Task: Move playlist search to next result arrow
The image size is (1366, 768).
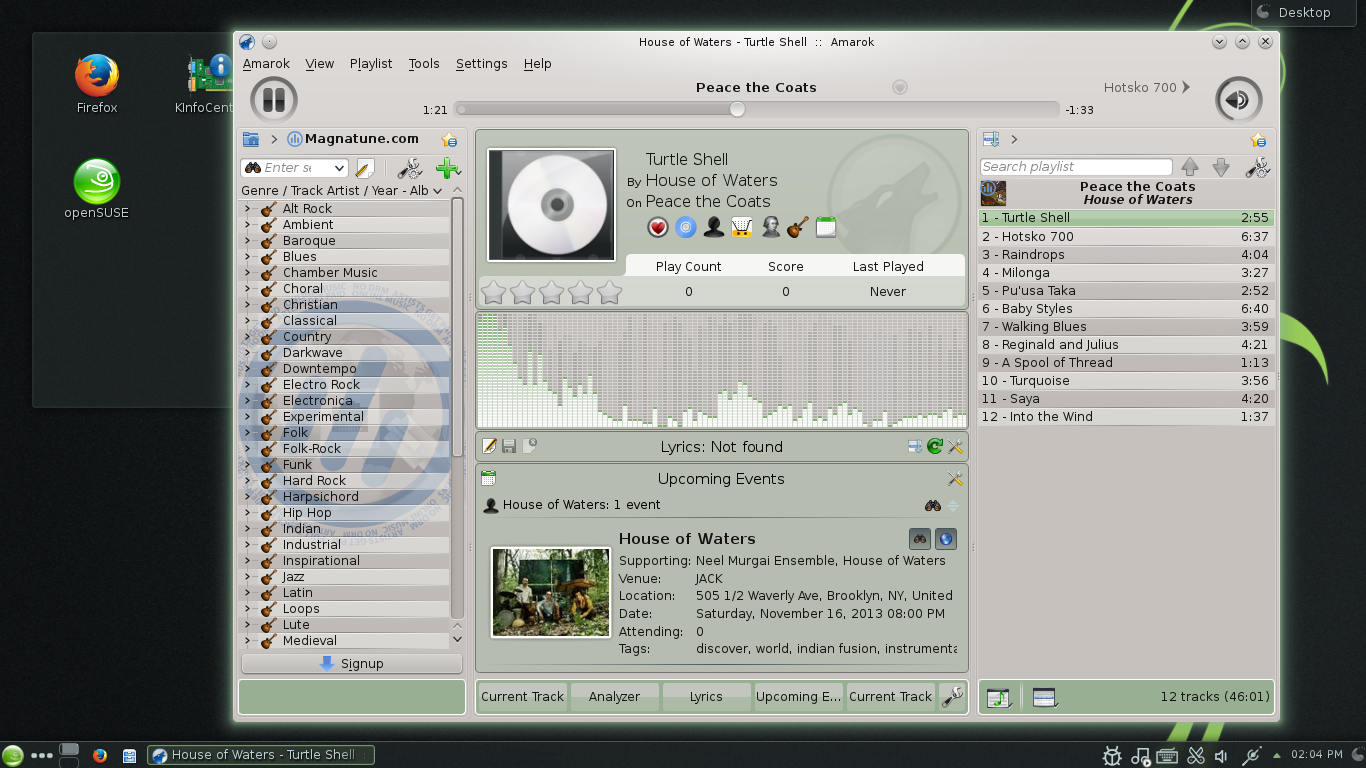Action: (1220, 167)
